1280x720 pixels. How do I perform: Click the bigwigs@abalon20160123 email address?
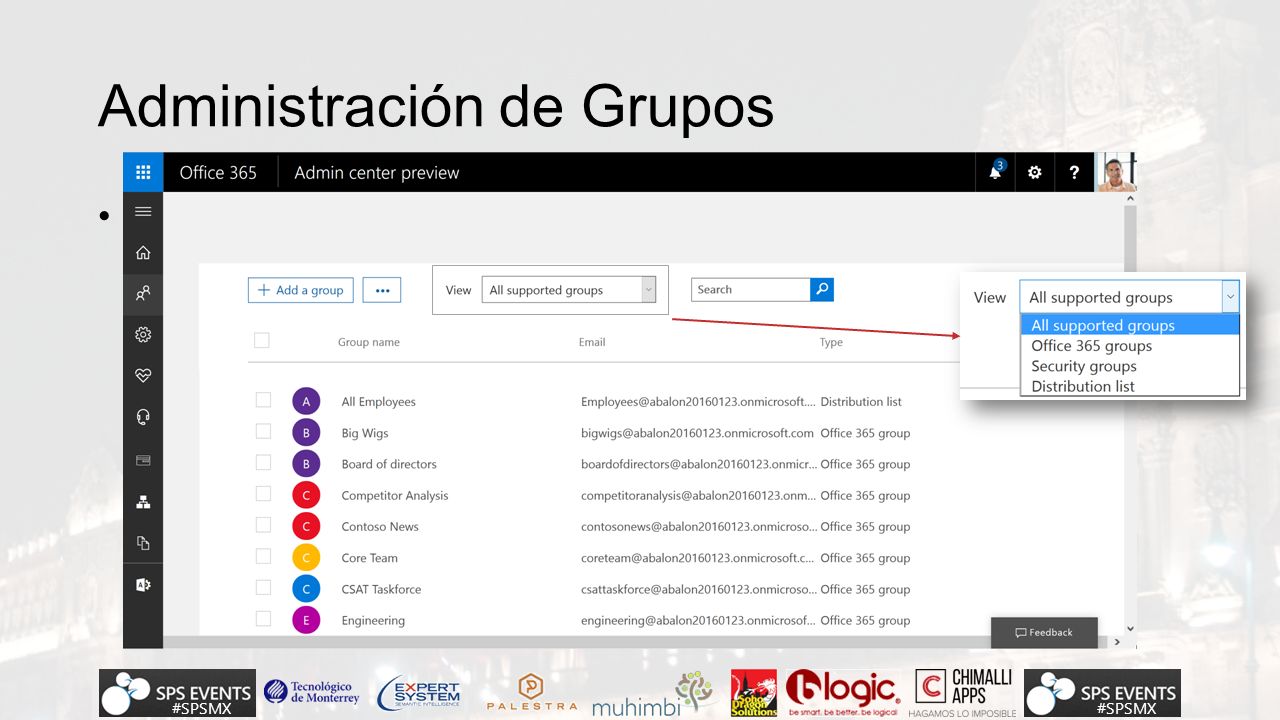(x=697, y=433)
